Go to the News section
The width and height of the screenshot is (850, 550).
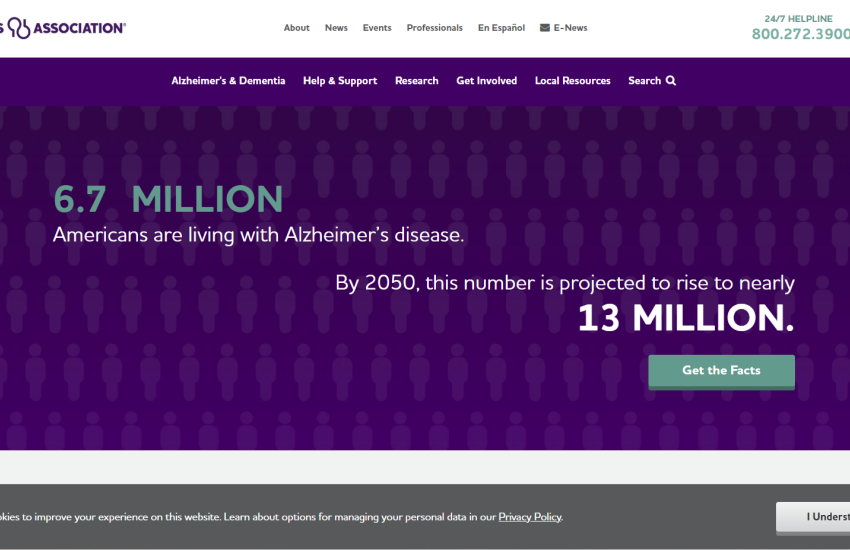pyautogui.click(x=336, y=28)
